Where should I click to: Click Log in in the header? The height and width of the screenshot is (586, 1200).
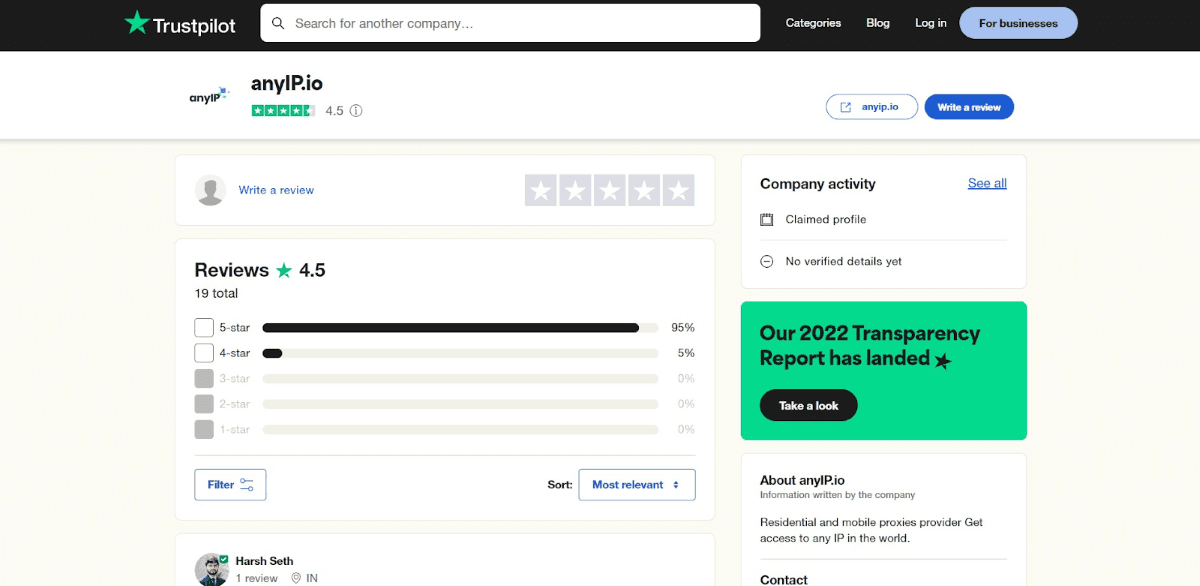pyautogui.click(x=931, y=23)
